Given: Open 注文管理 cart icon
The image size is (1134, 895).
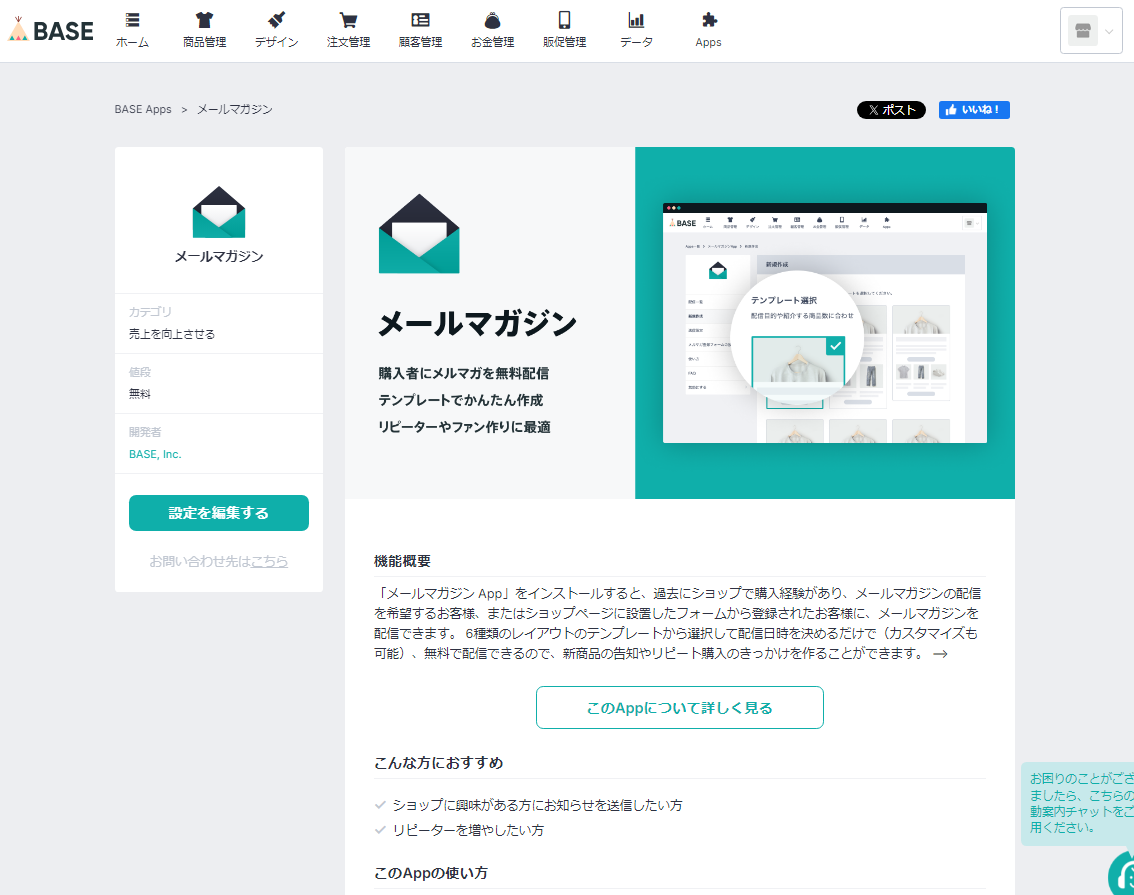Looking at the screenshot, I should pyautogui.click(x=349, y=20).
